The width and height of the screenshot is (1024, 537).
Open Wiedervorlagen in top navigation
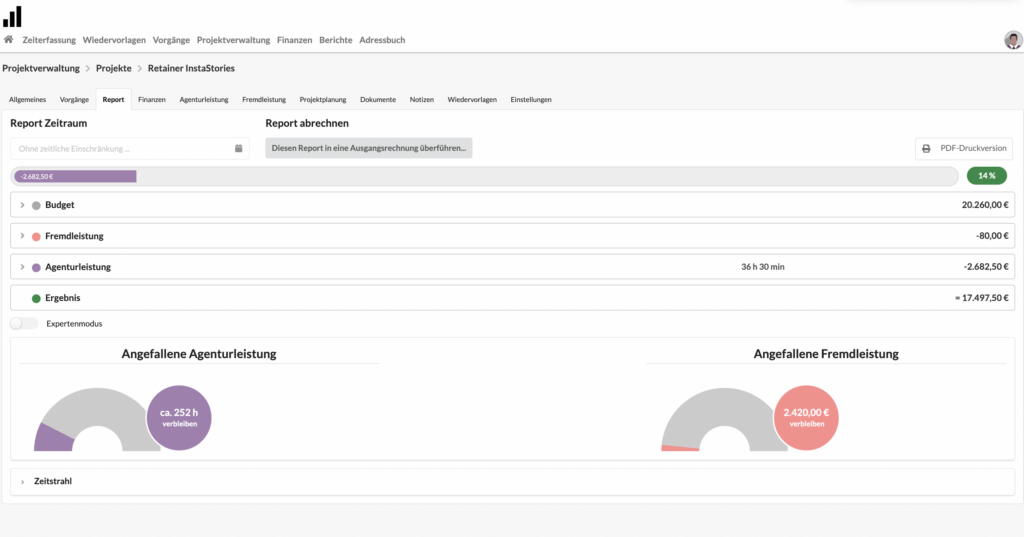[114, 40]
